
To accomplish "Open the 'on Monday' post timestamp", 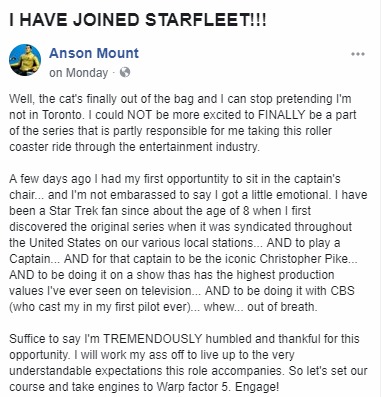I will click(79, 73).
